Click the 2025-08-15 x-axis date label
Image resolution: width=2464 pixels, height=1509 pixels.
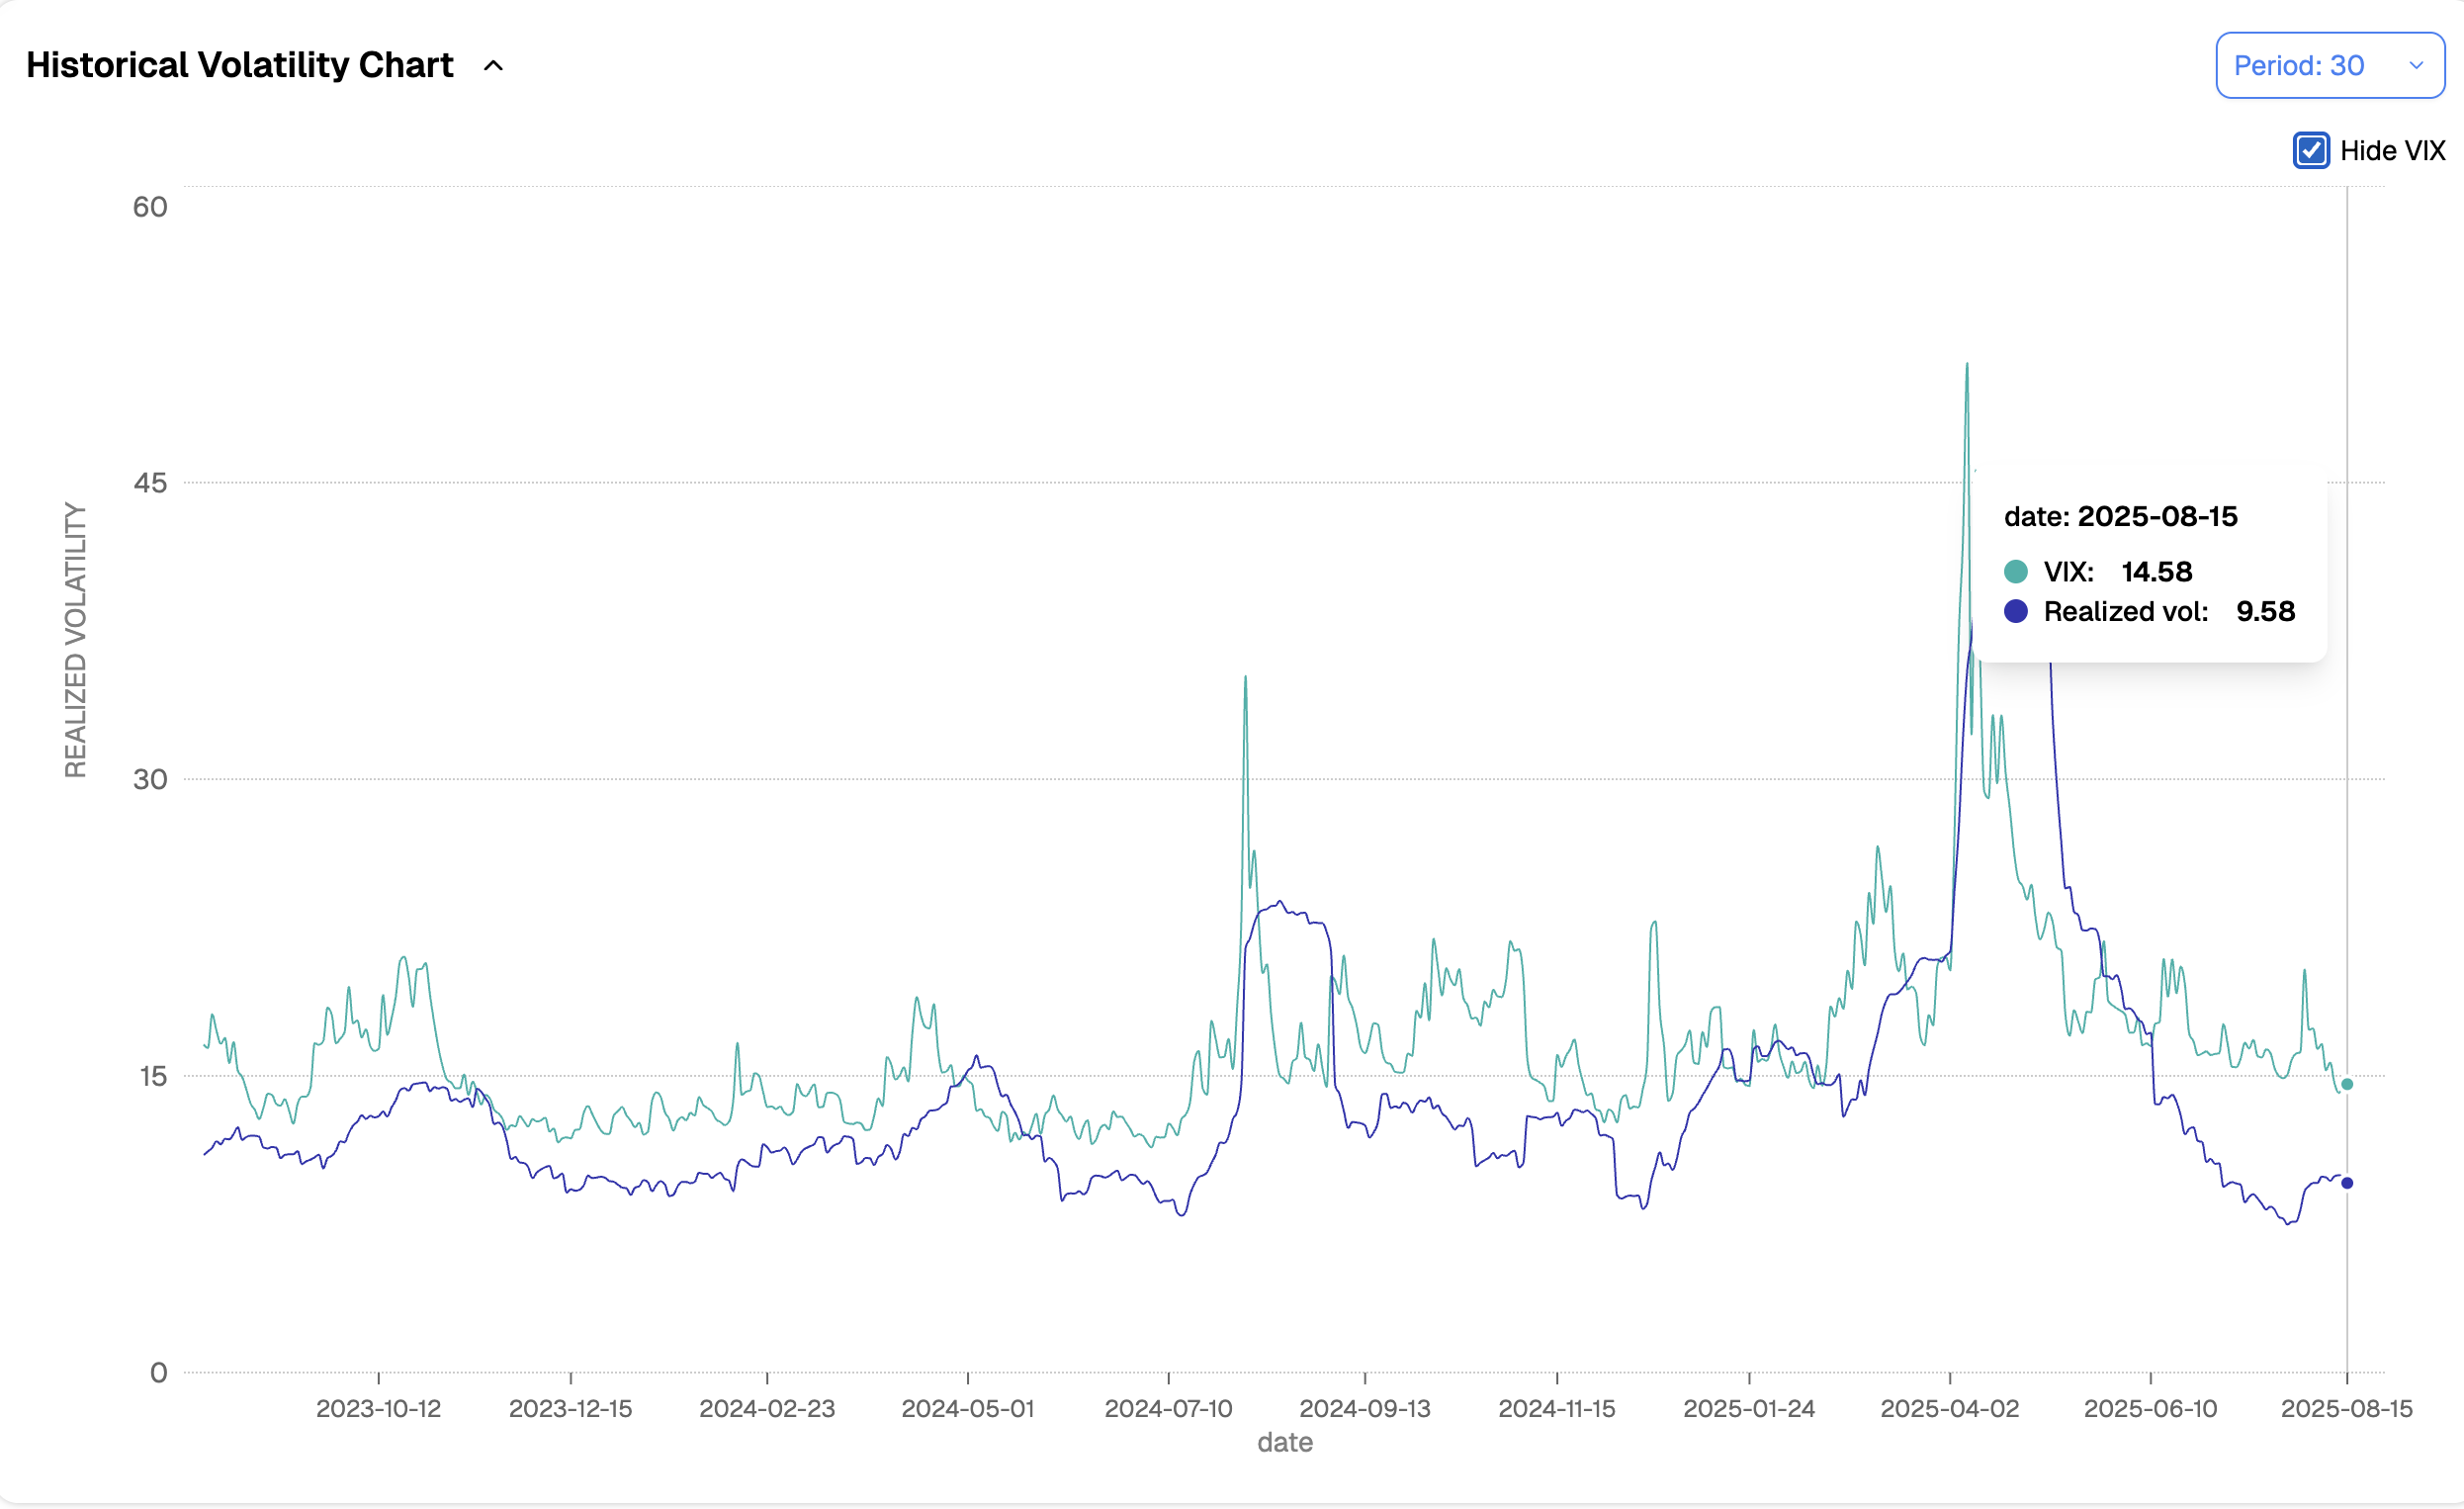pyautogui.click(x=2346, y=1408)
